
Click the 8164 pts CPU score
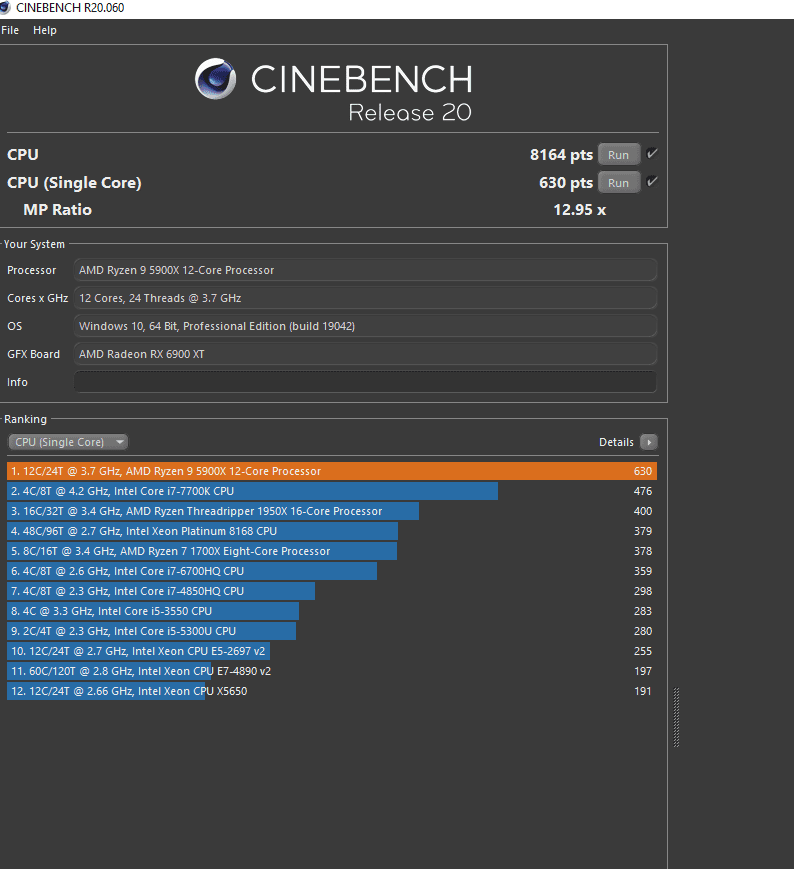tap(561, 155)
